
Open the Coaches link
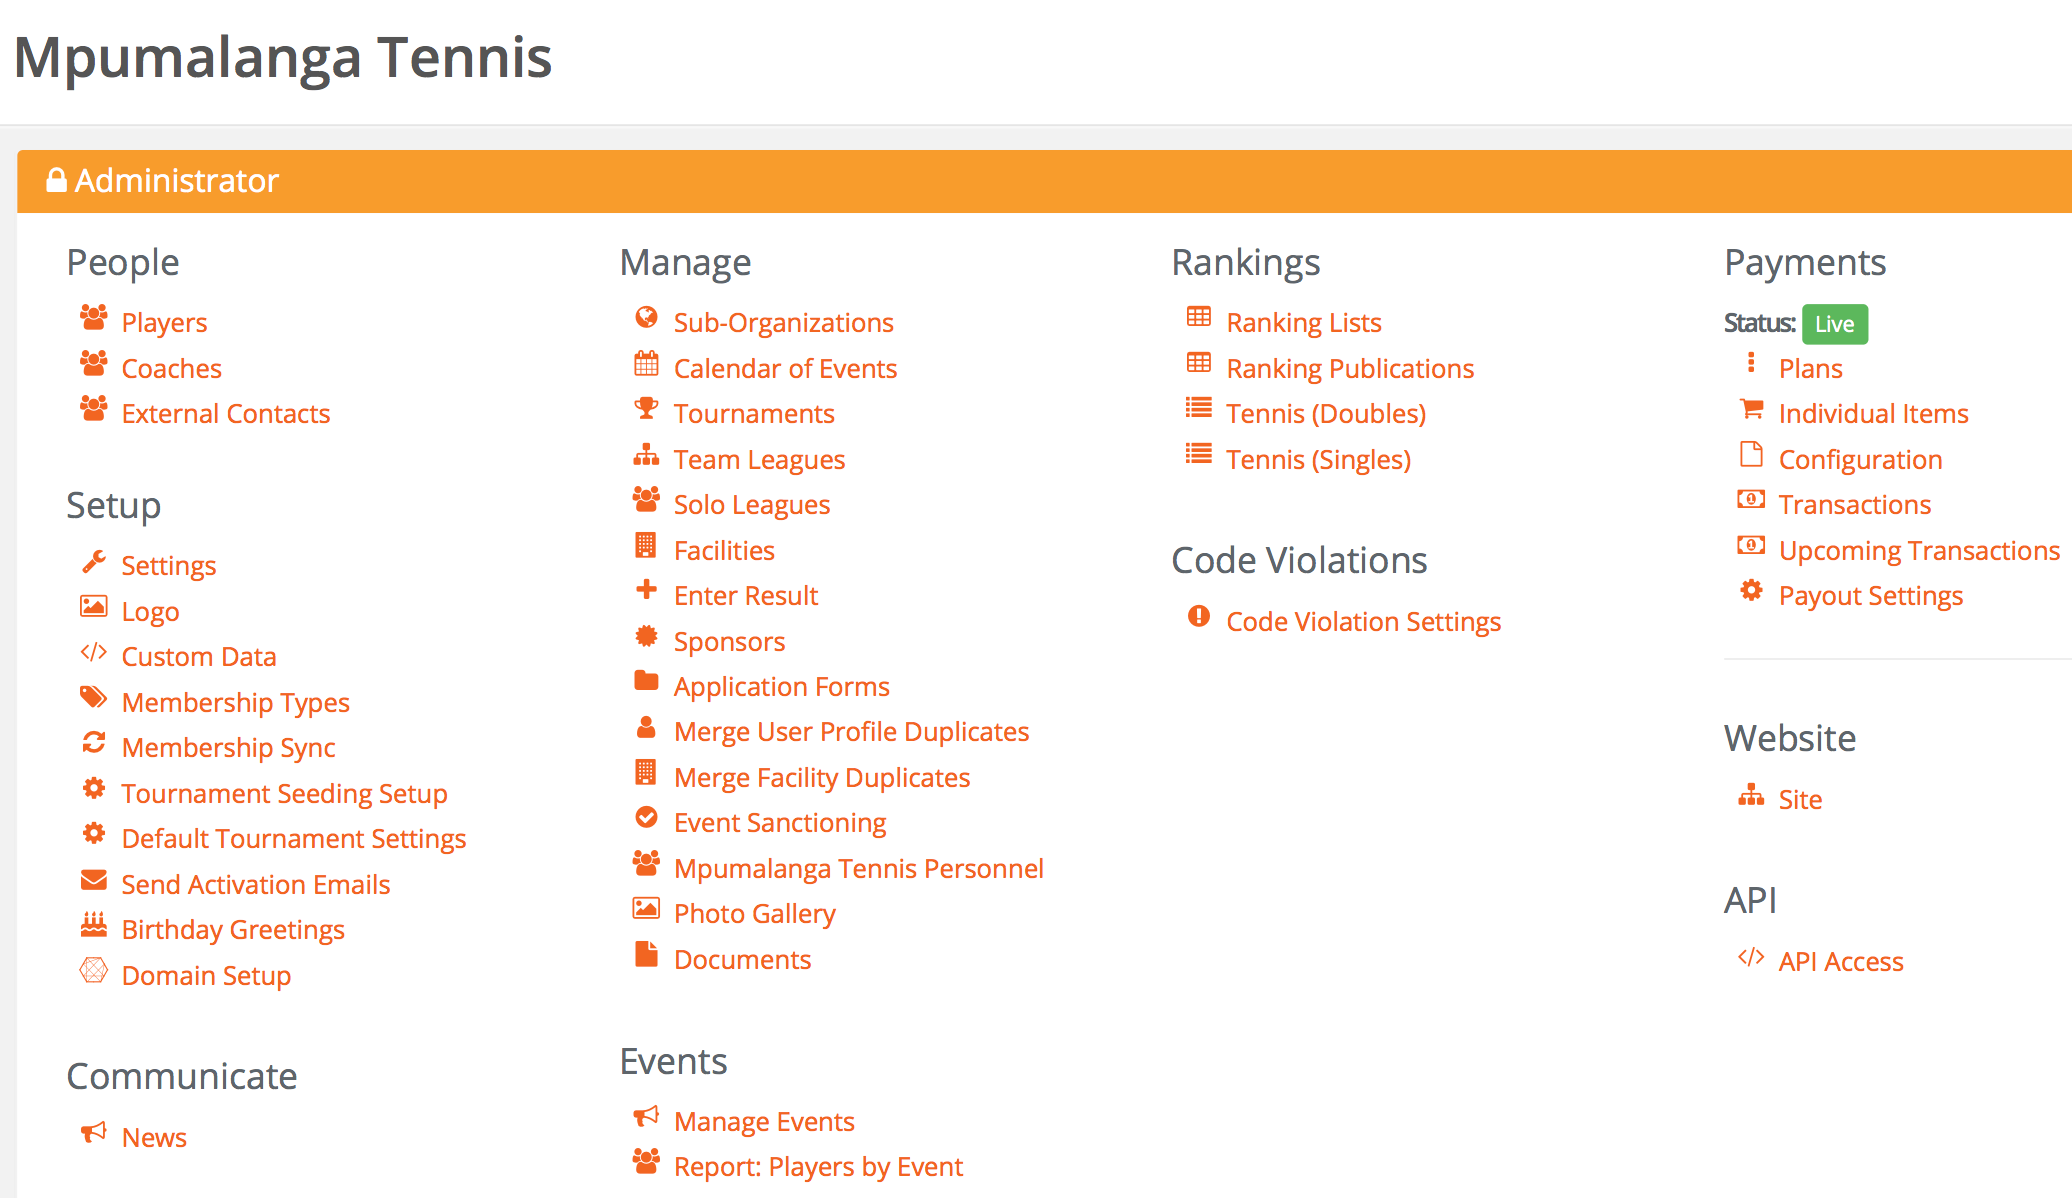coord(172,368)
